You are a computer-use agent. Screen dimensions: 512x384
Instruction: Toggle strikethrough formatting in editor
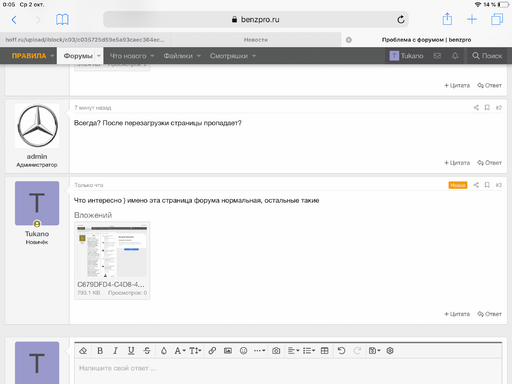tap(147, 351)
